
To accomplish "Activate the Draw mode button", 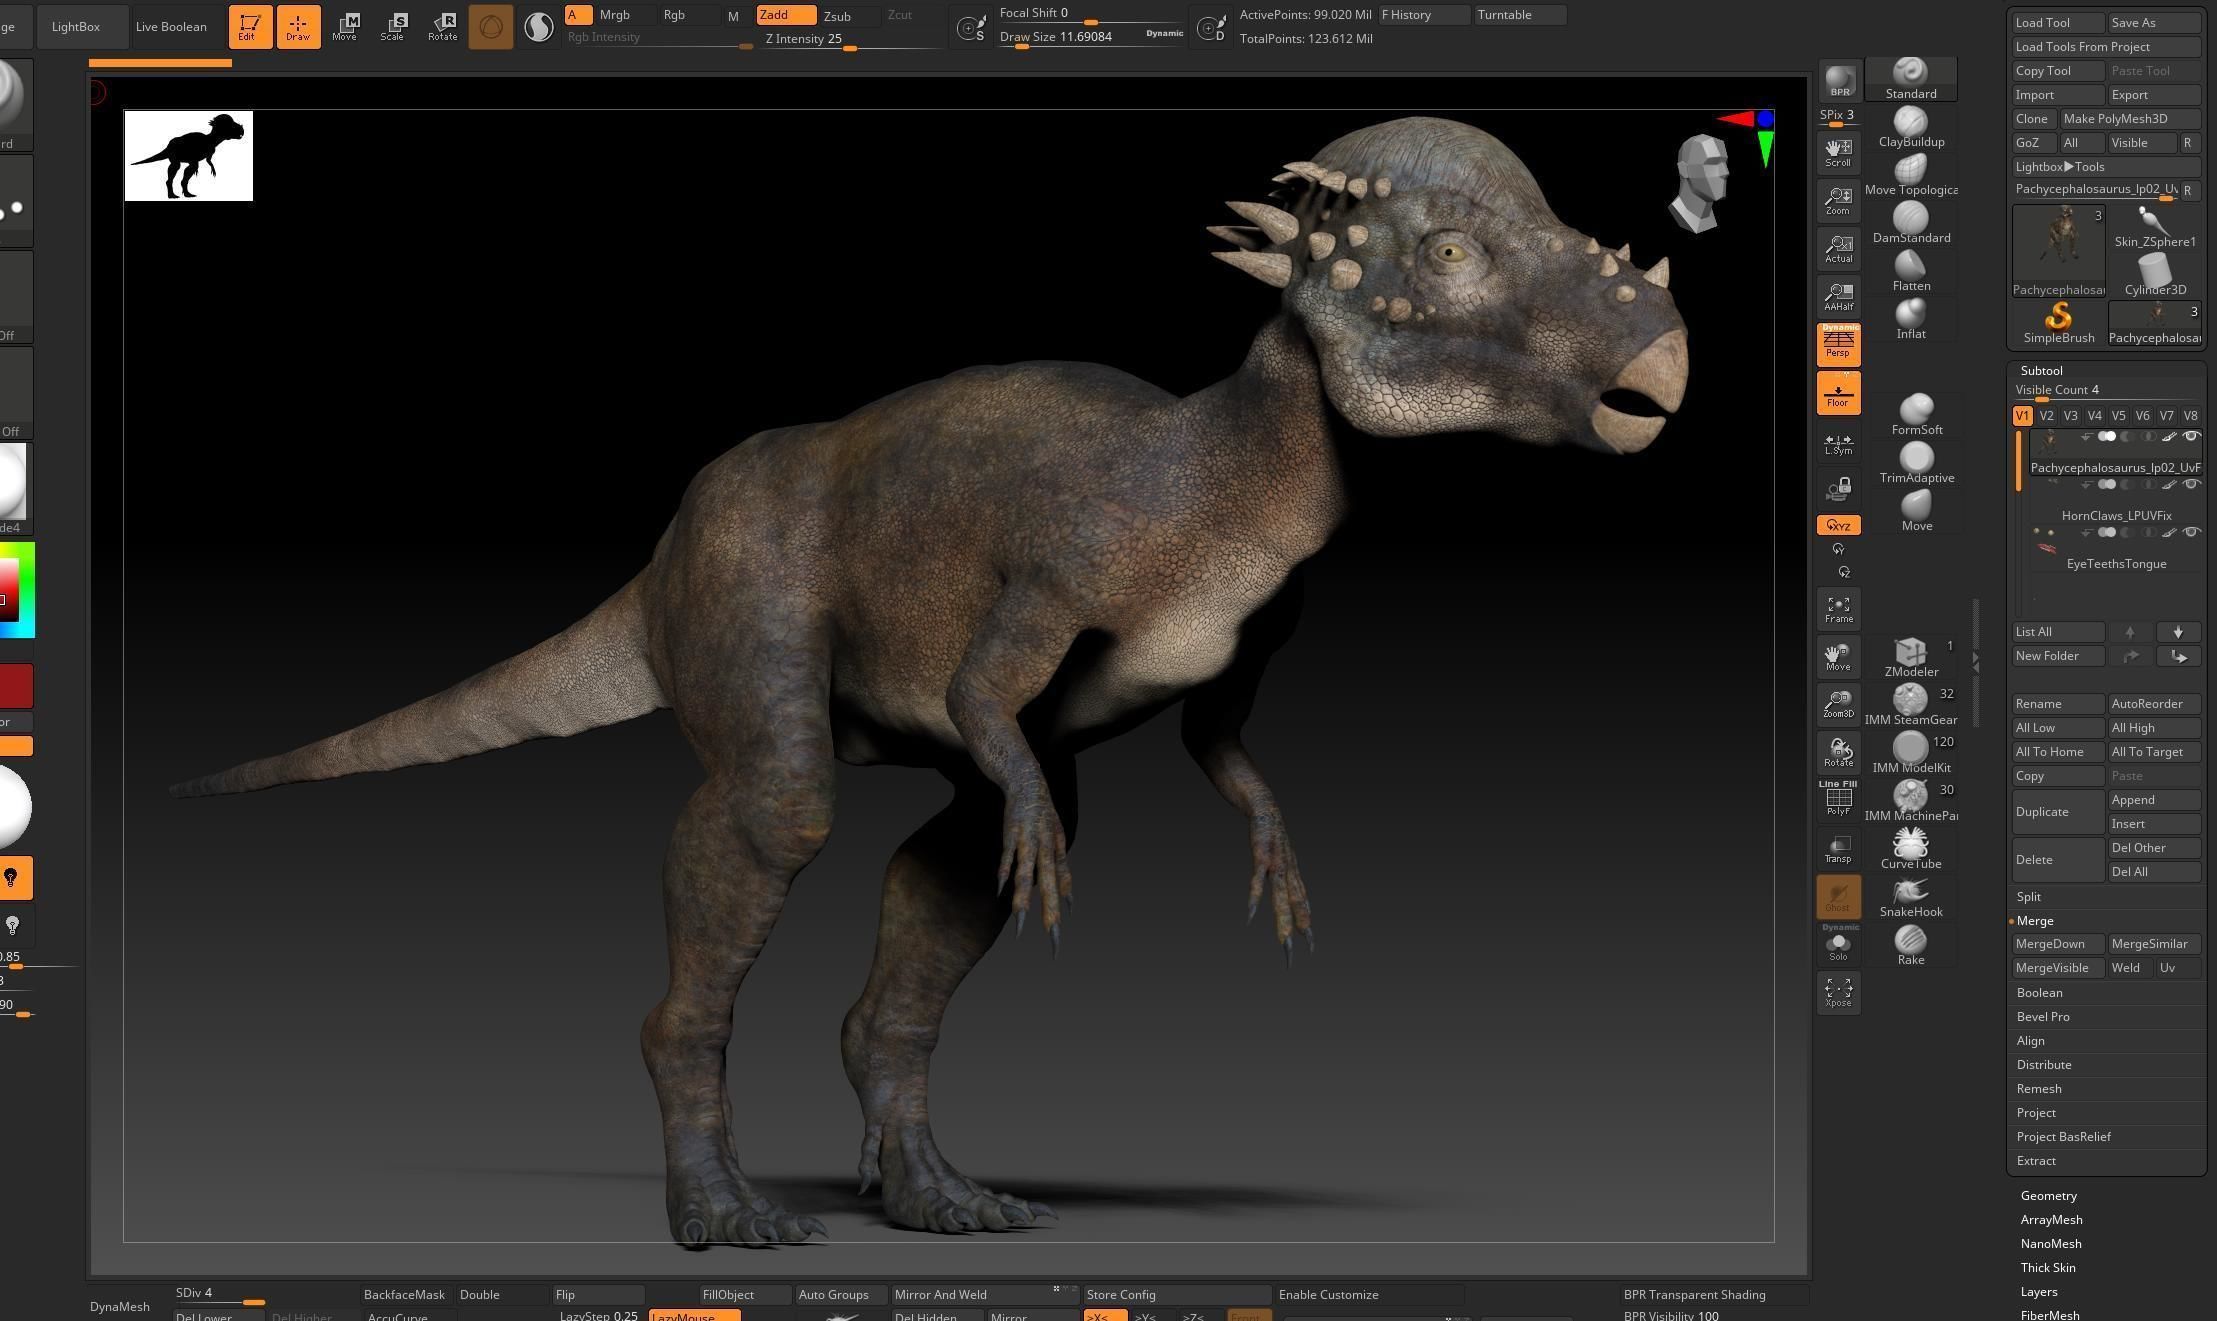I will [x=297, y=26].
